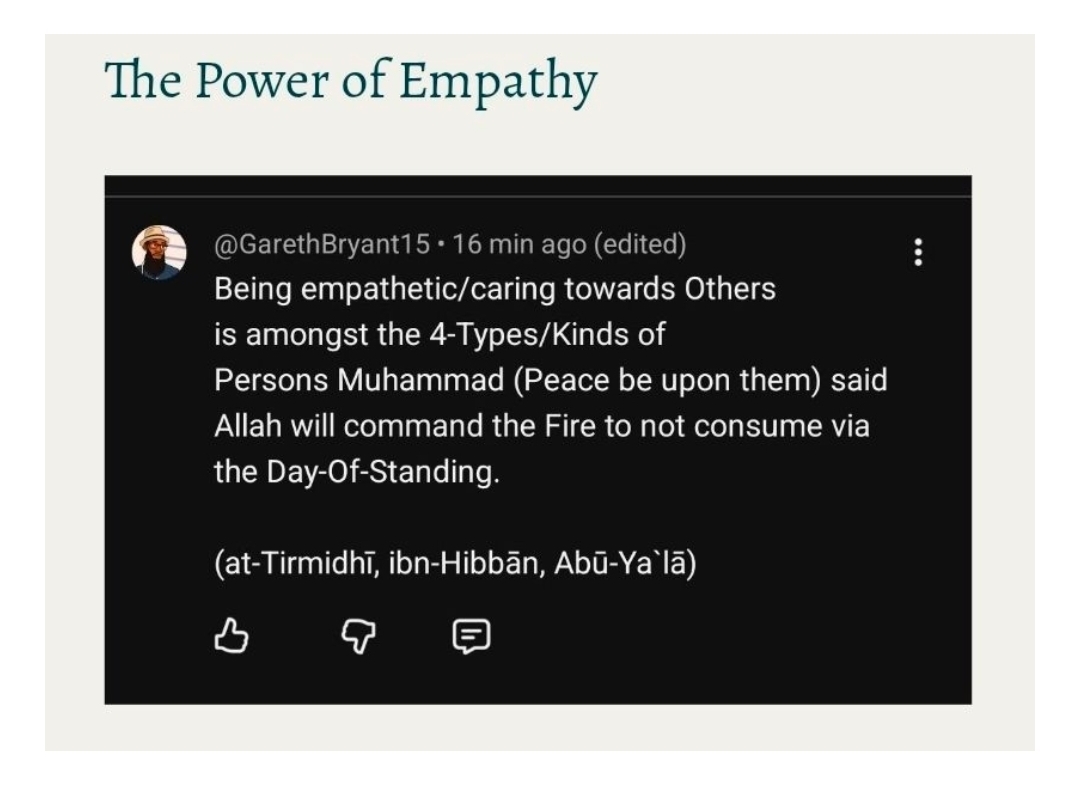Select the avatar thumbnail of the commenter
Image resolution: width=1079 pixels, height=795 pixels.
click(x=160, y=251)
